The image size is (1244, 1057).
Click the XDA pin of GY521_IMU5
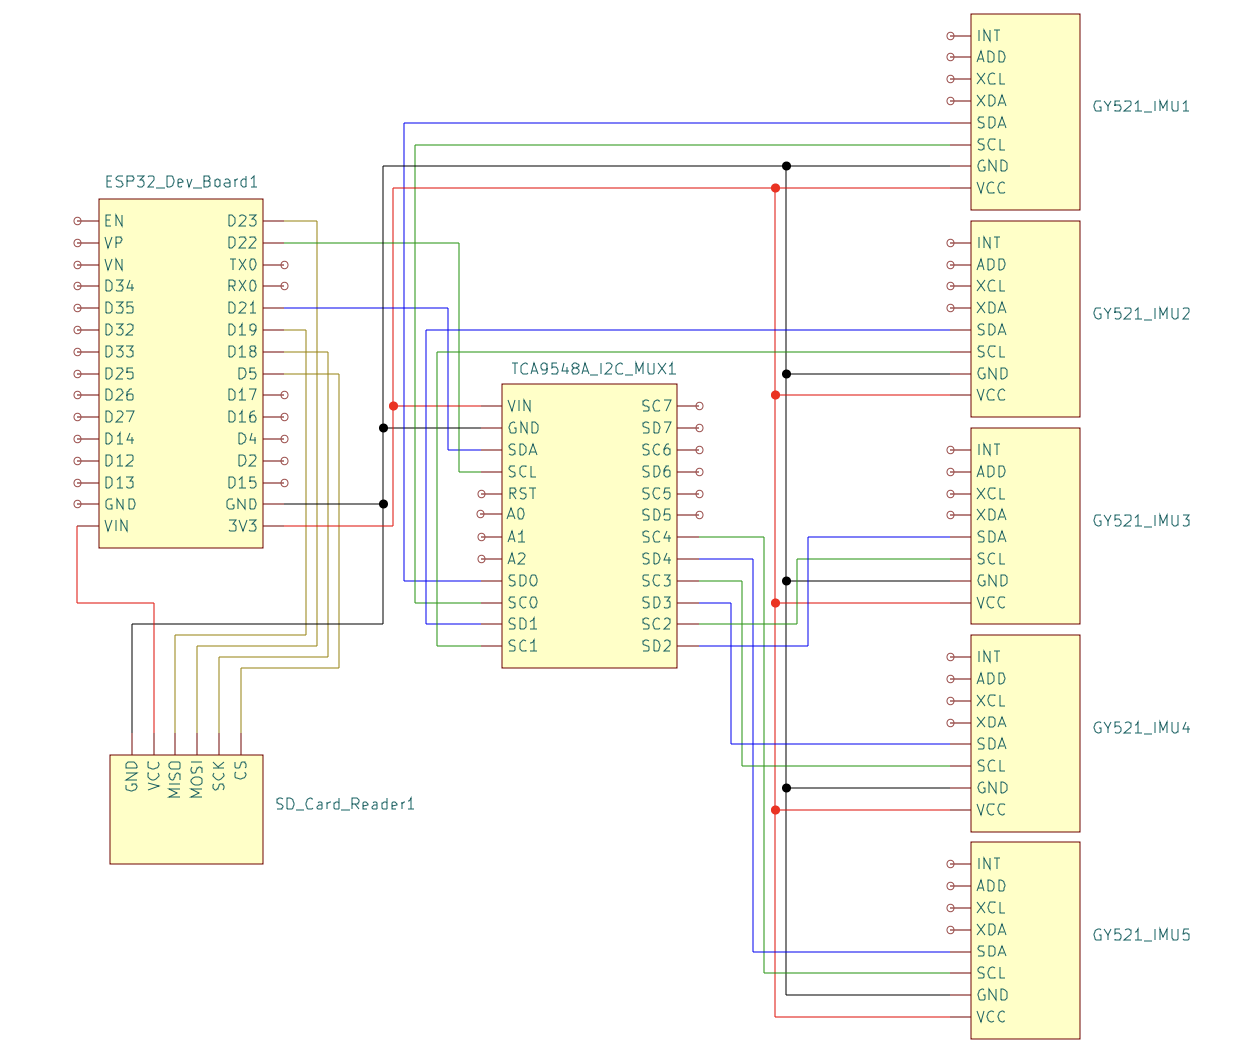point(991,930)
